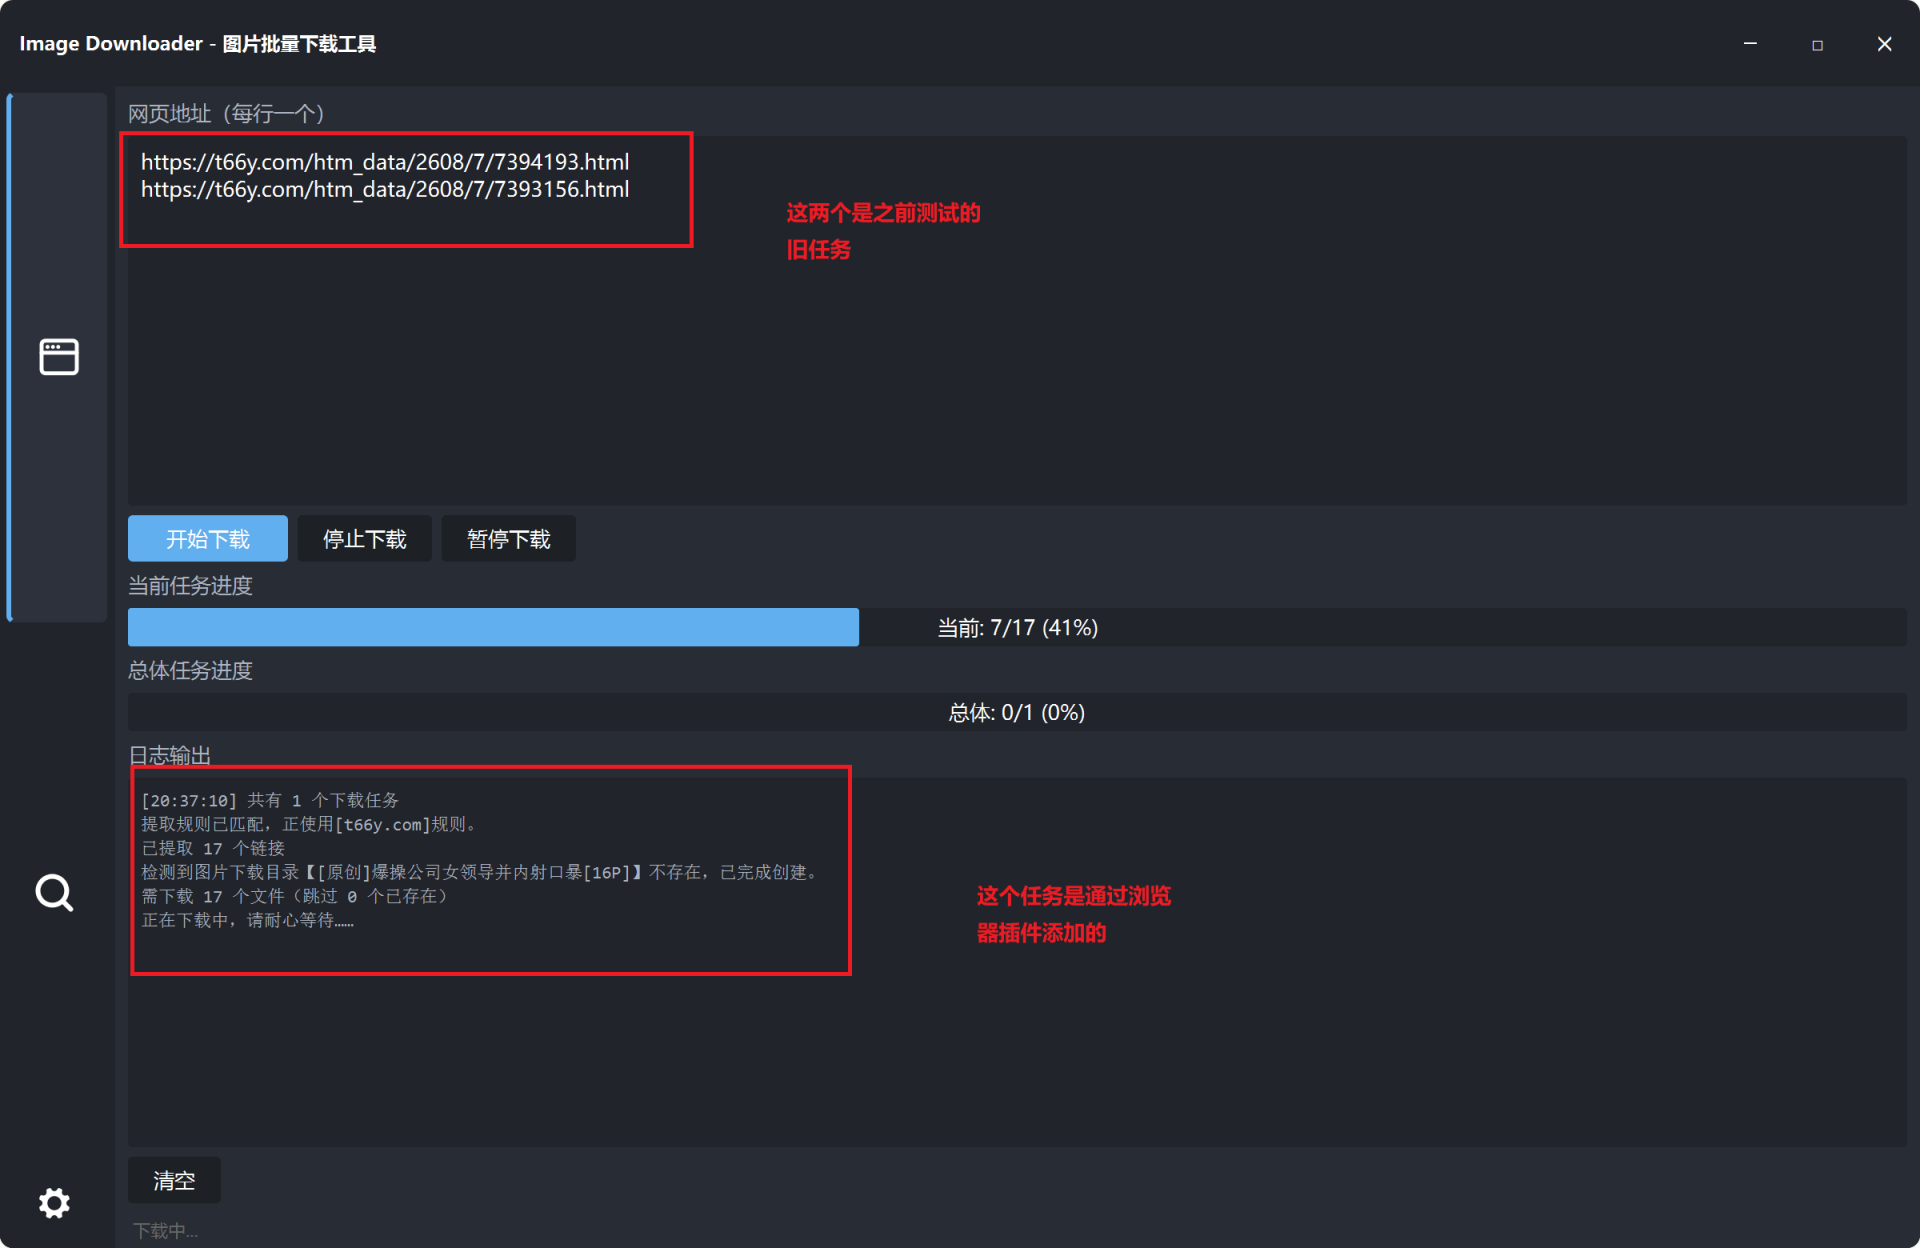This screenshot has height=1248, width=1920.
Task: Clear the log with the 清空 button
Action: [174, 1181]
